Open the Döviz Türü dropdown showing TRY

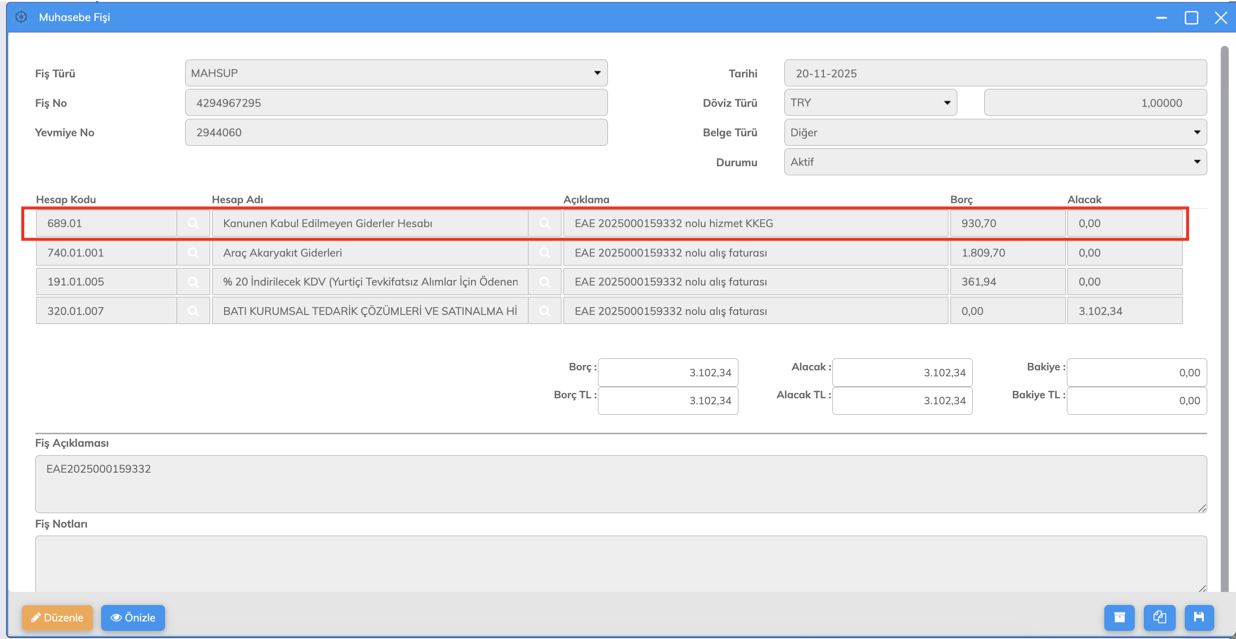pos(870,103)
